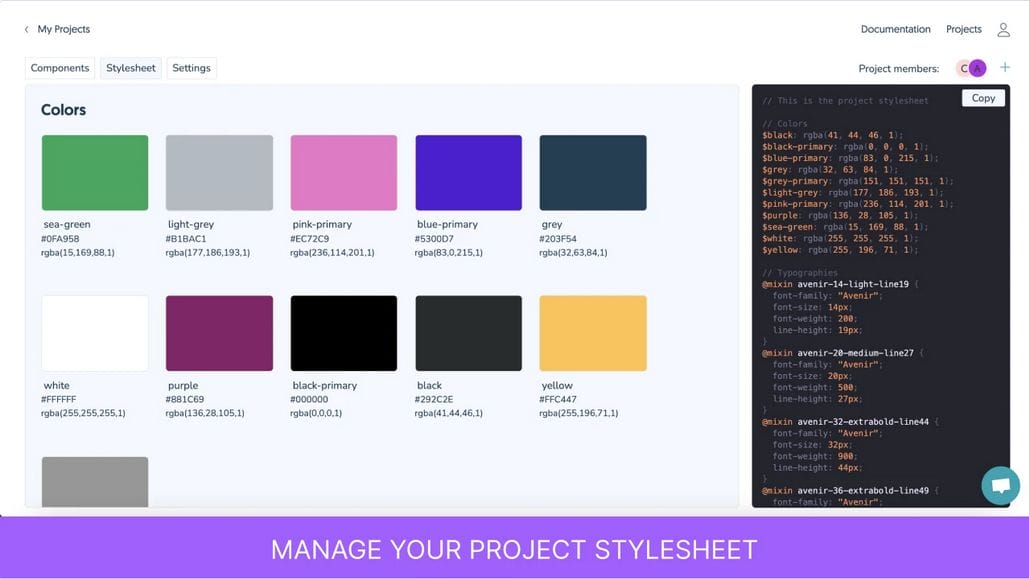This screenshot has height=579, width=1029.
Task: Copy the stylesheet code
Action: (983, 98)
